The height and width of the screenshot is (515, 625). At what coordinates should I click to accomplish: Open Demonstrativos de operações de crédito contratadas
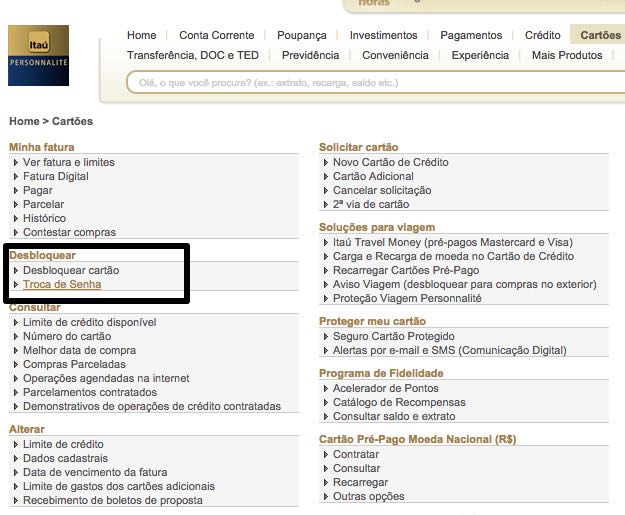152,406
